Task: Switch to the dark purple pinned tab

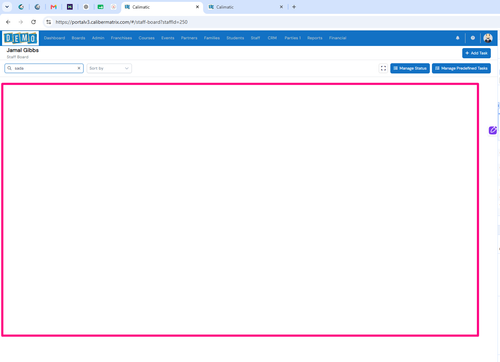Action: (70, 7)
